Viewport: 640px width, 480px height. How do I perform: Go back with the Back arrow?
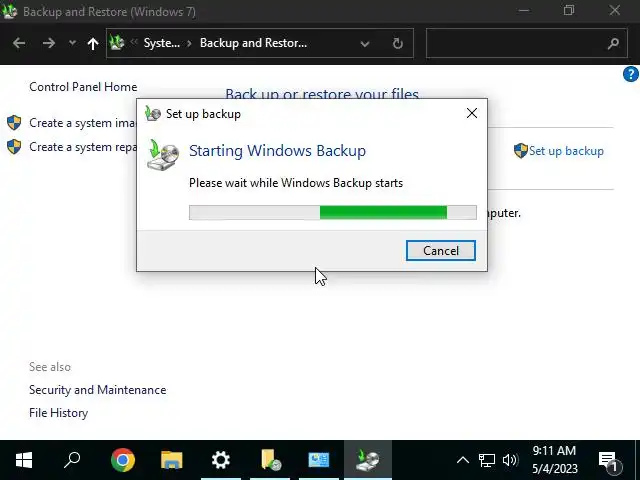coord(19,43)
